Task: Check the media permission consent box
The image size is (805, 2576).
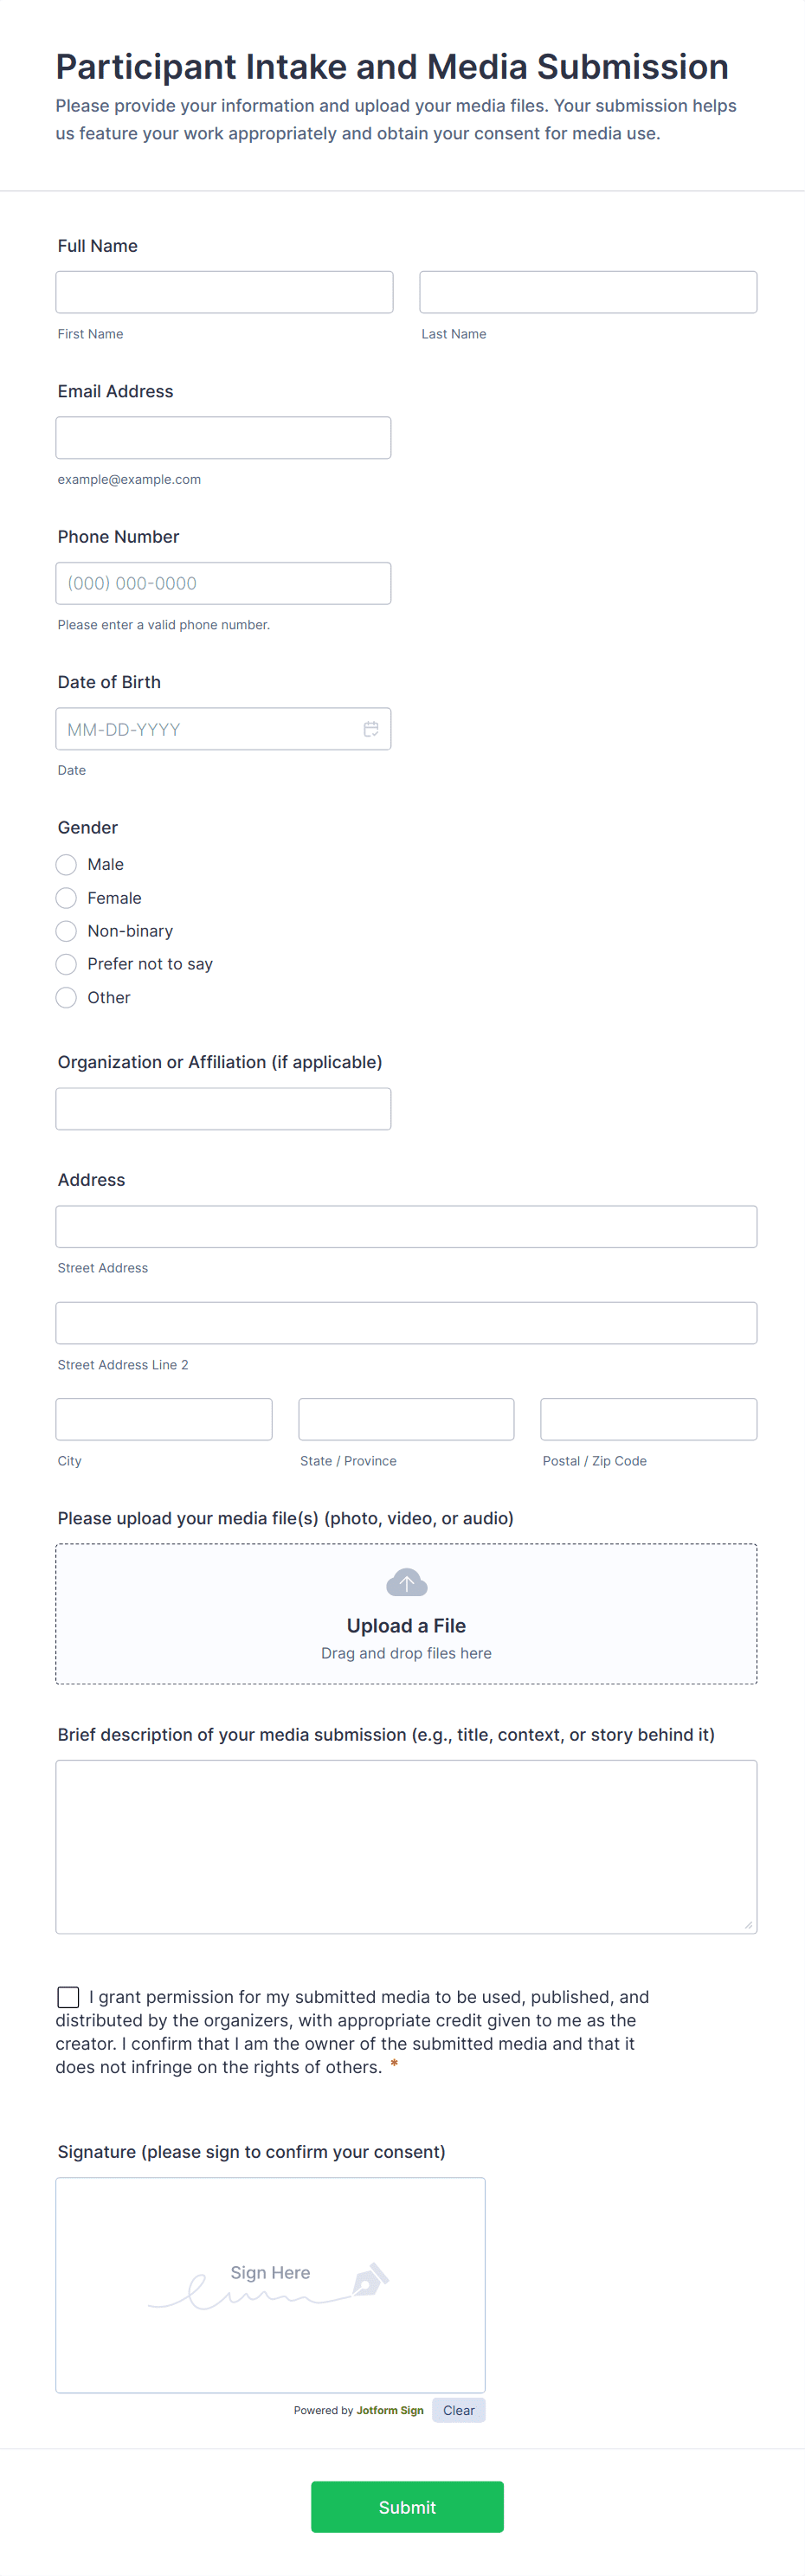Action: pyautogui.click(x=68, y=1996)
